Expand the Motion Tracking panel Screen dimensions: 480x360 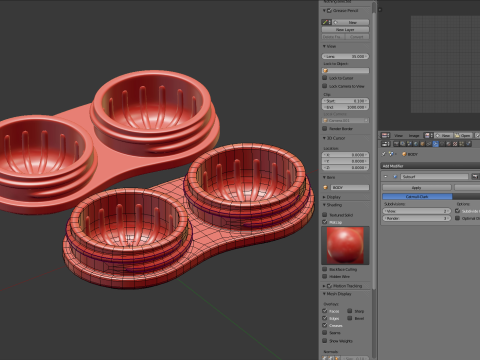click(x=324, y=286)
